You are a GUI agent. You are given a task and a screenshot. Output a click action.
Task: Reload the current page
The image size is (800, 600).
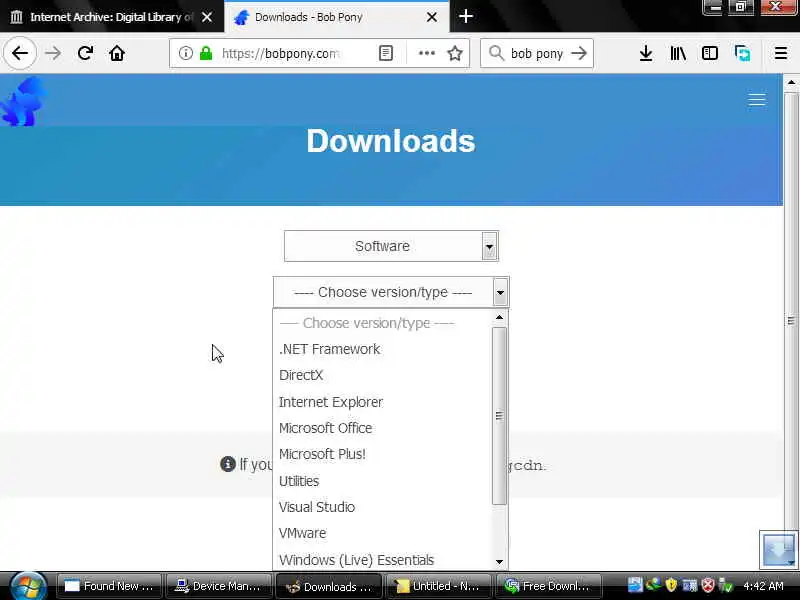[85, 53]
